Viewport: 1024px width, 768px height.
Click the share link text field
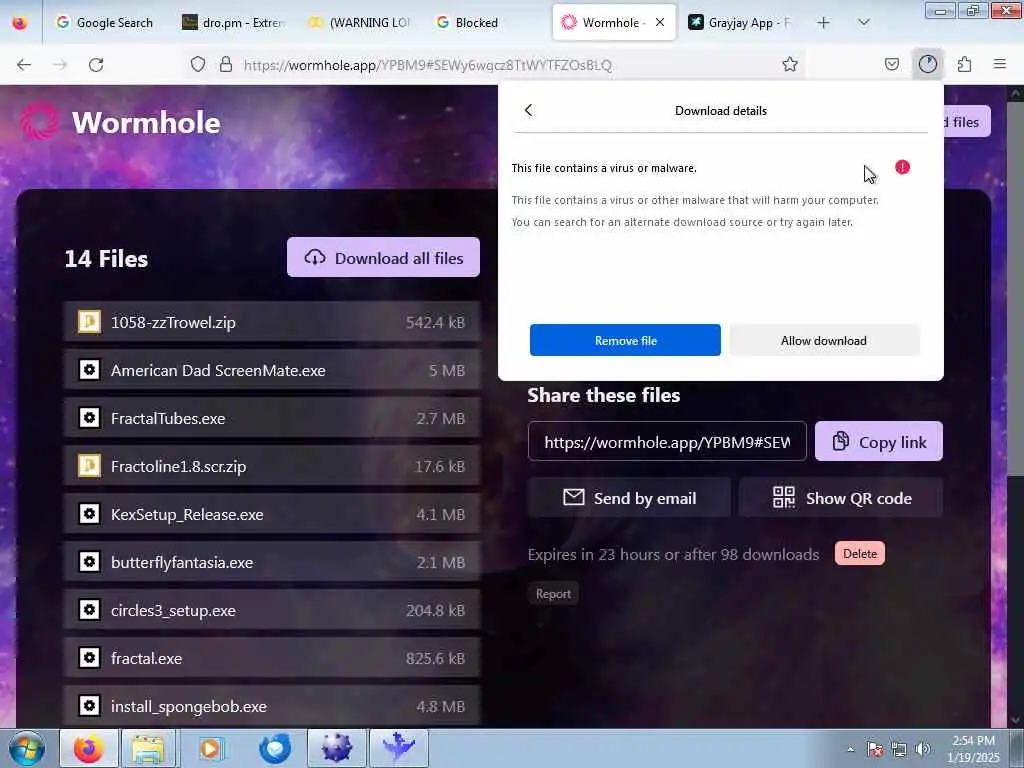point(667,442)
